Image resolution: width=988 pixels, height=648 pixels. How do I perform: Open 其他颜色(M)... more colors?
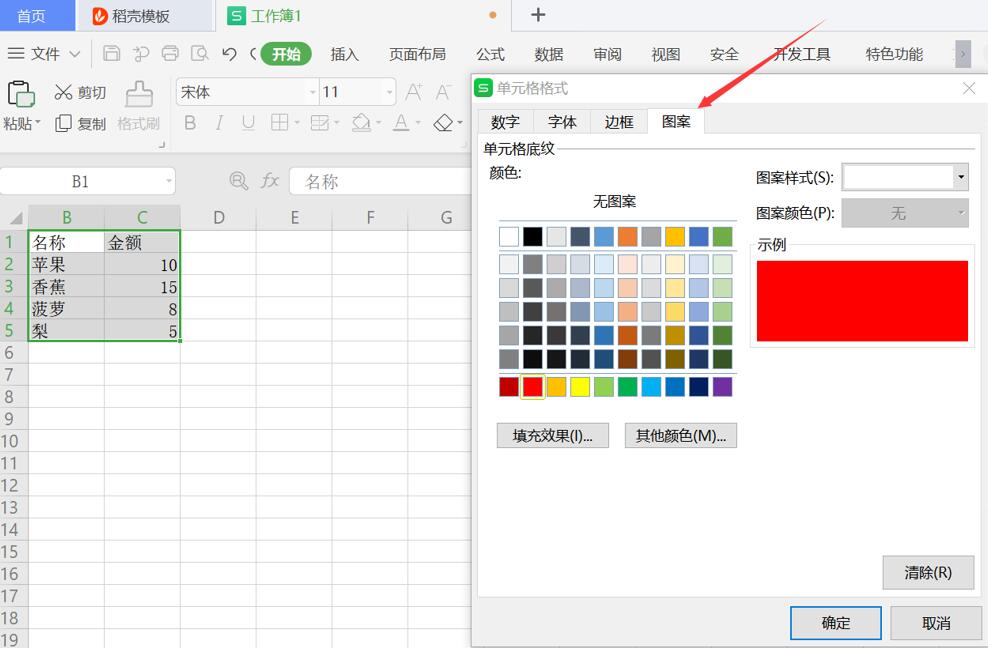681,436
